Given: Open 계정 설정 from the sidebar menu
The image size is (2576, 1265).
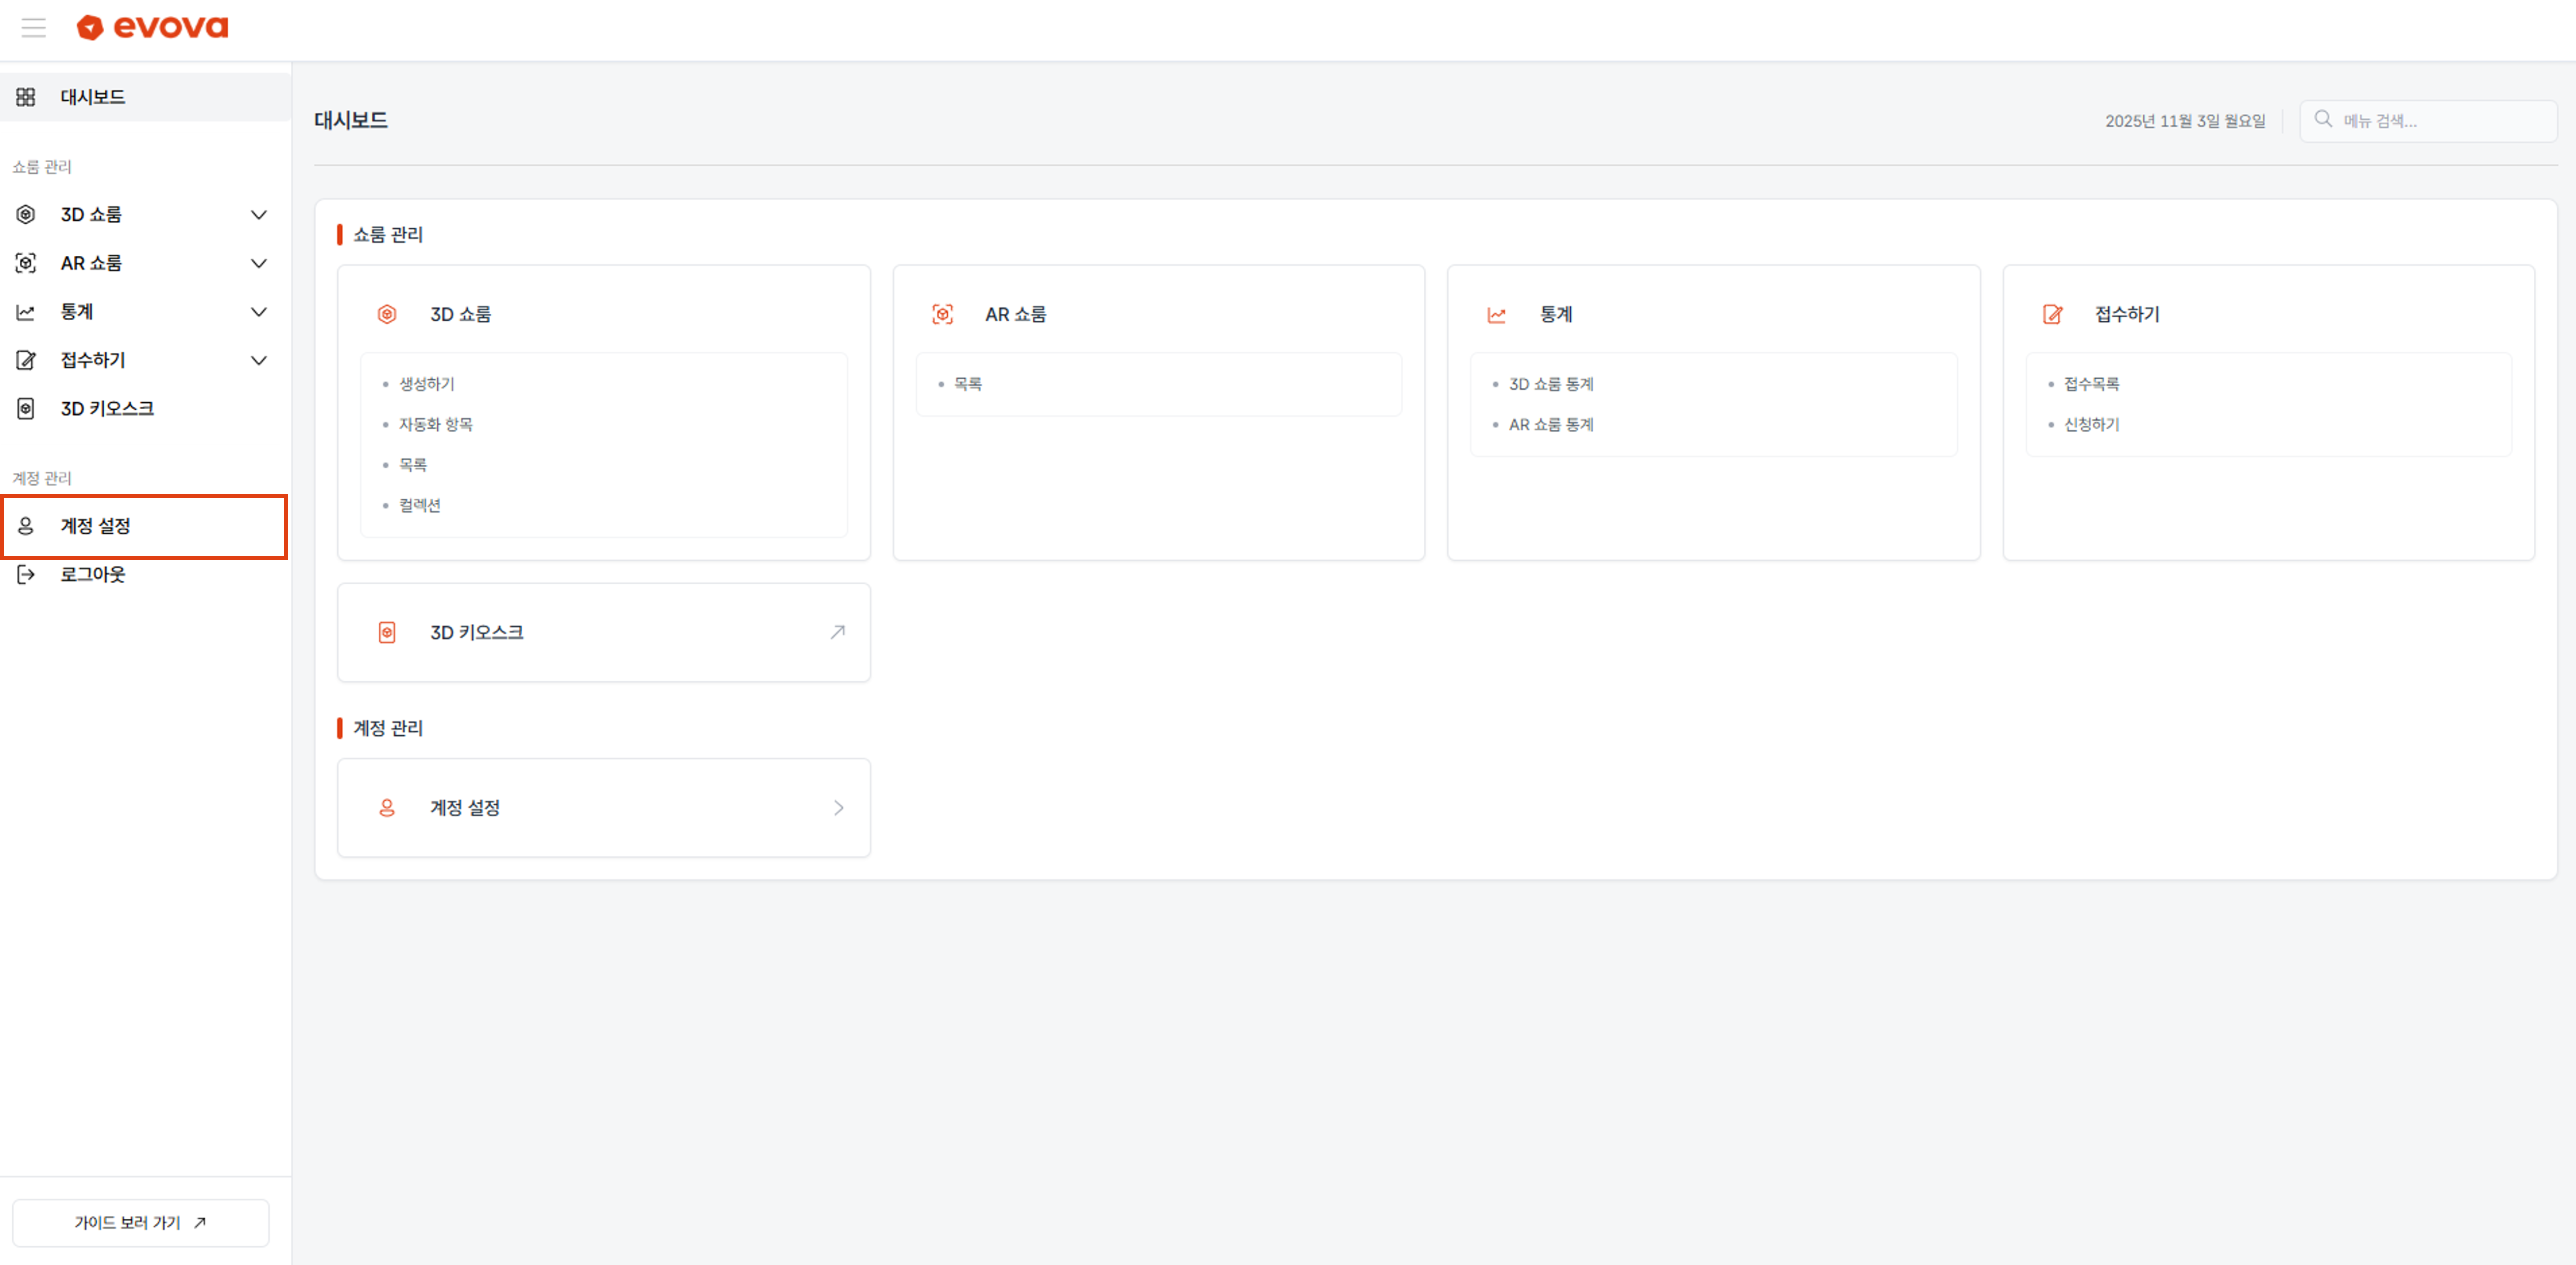Looking at the screenshot, I should pos(95,526).
